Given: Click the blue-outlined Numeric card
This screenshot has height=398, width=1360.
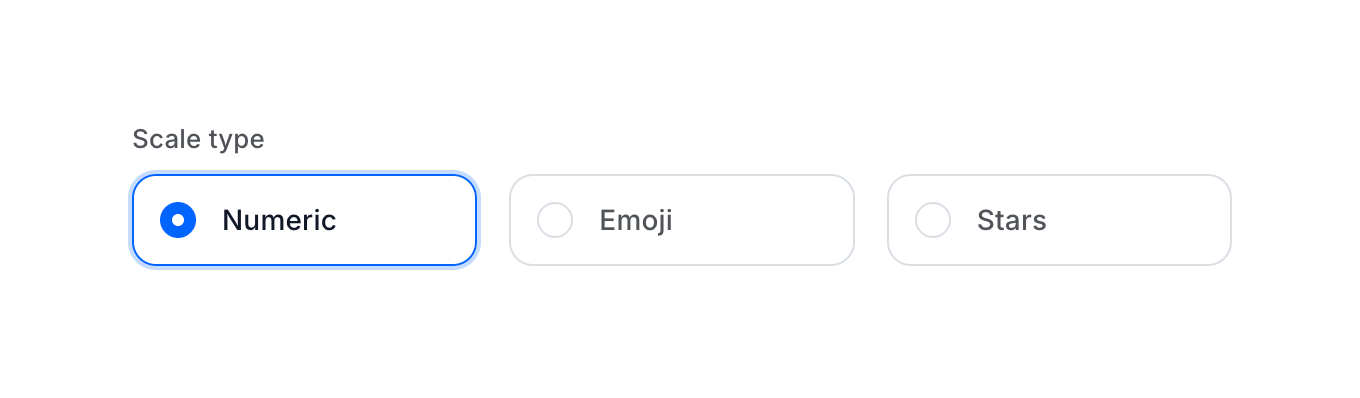Looking at the screenshot, I should (x=304, y=220).
